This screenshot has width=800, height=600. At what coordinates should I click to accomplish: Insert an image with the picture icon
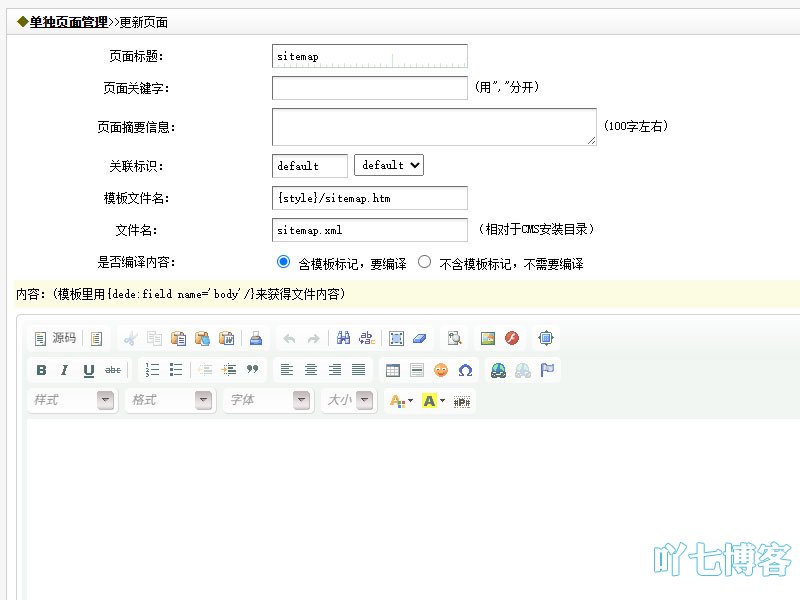coord(488,338)
